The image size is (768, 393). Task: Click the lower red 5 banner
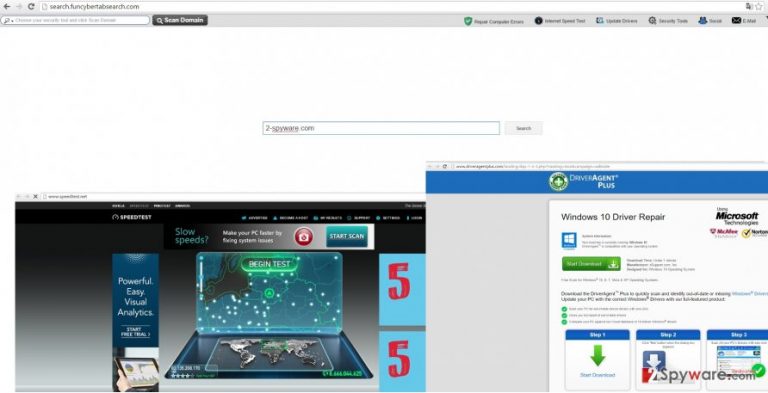tap(402, 362)
